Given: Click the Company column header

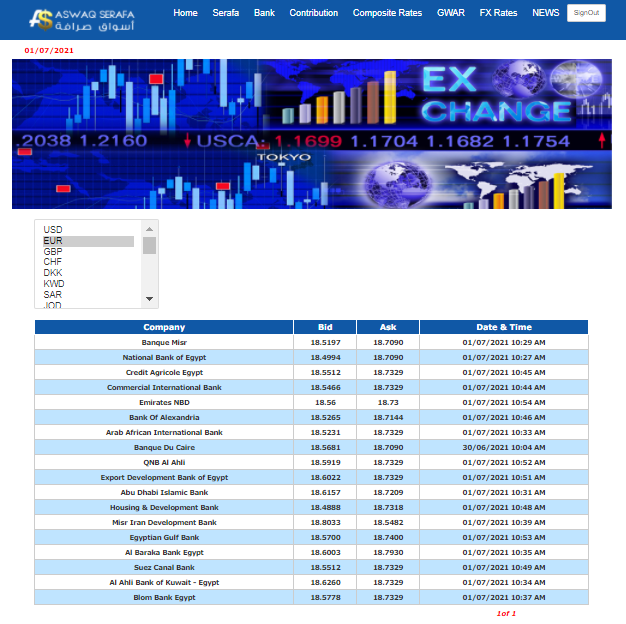Looking at the screenshot, I should pos(164,327).
